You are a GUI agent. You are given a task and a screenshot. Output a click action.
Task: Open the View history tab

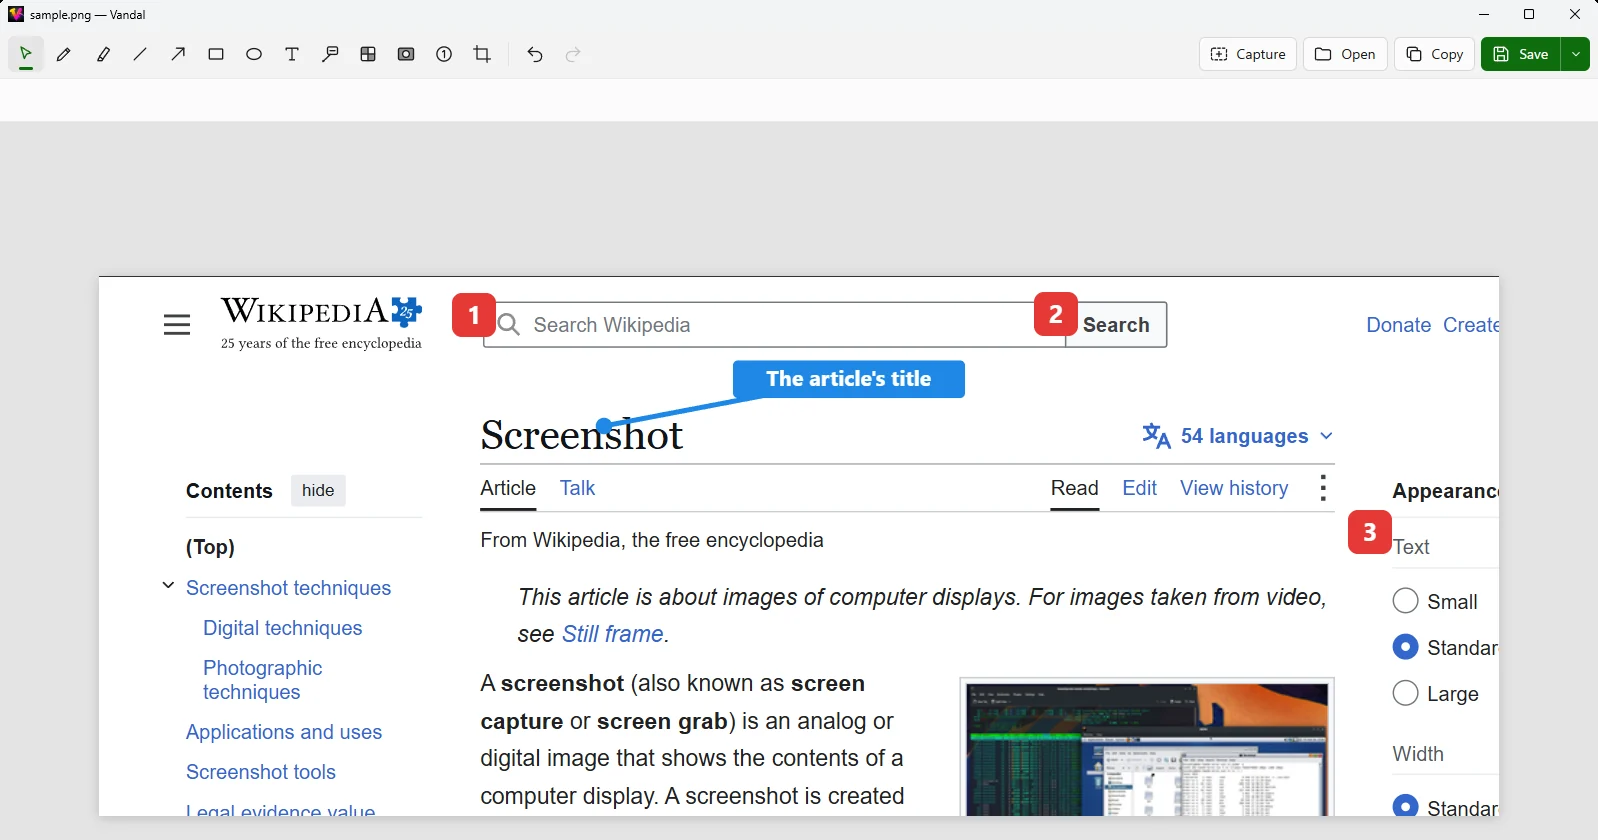1234,488
